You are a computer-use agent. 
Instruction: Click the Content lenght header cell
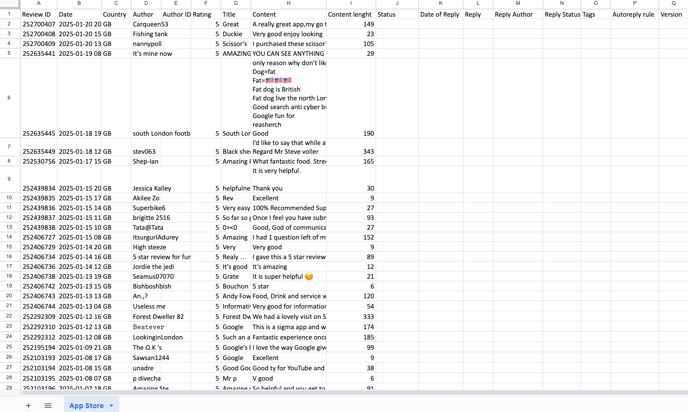pos(351,14)
